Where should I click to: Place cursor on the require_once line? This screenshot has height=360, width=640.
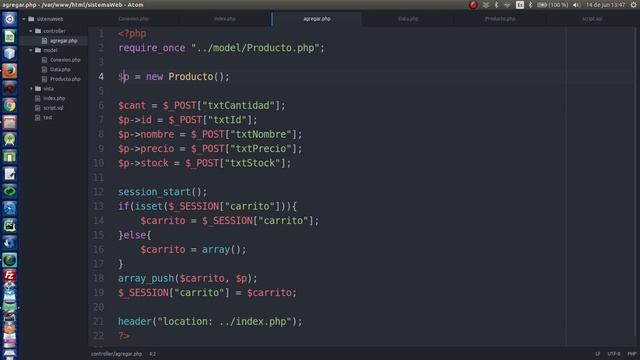[221, 48]
